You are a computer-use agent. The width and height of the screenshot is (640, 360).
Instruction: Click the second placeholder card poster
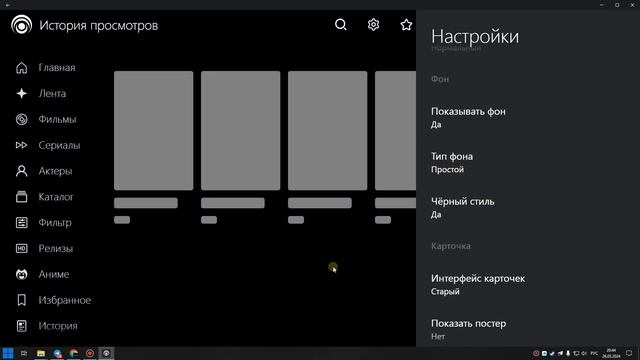tap(240, 131)
